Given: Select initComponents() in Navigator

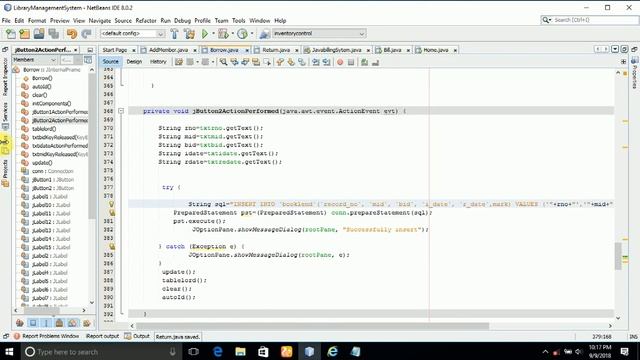Looking at the screenshot, I should pos(51,104).
